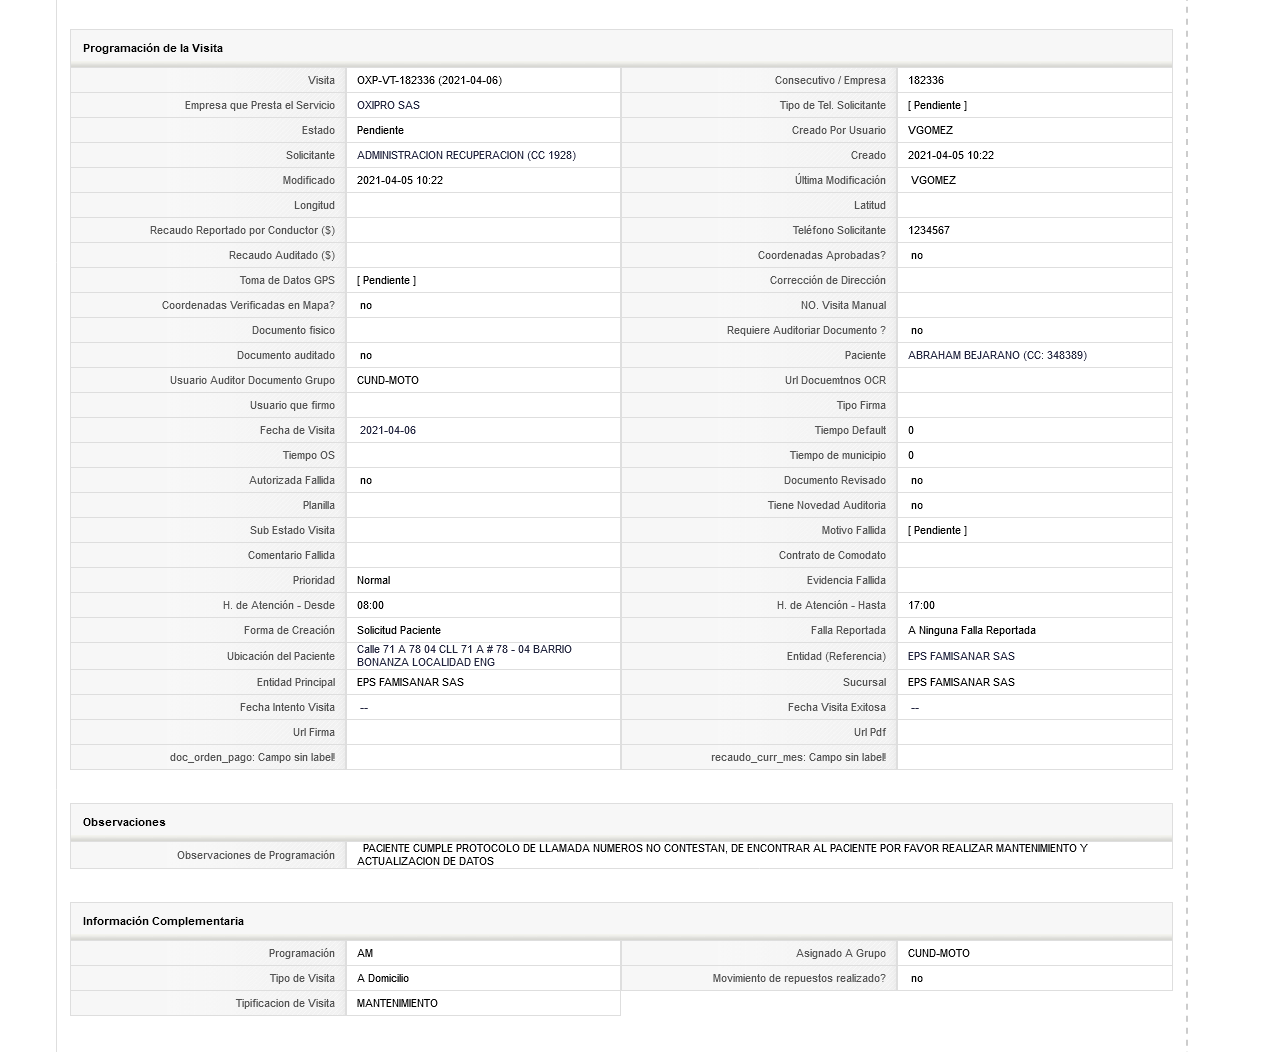1279x1052 pixels.
Task: Click the Prioridad value Normal
Action: 373,580
